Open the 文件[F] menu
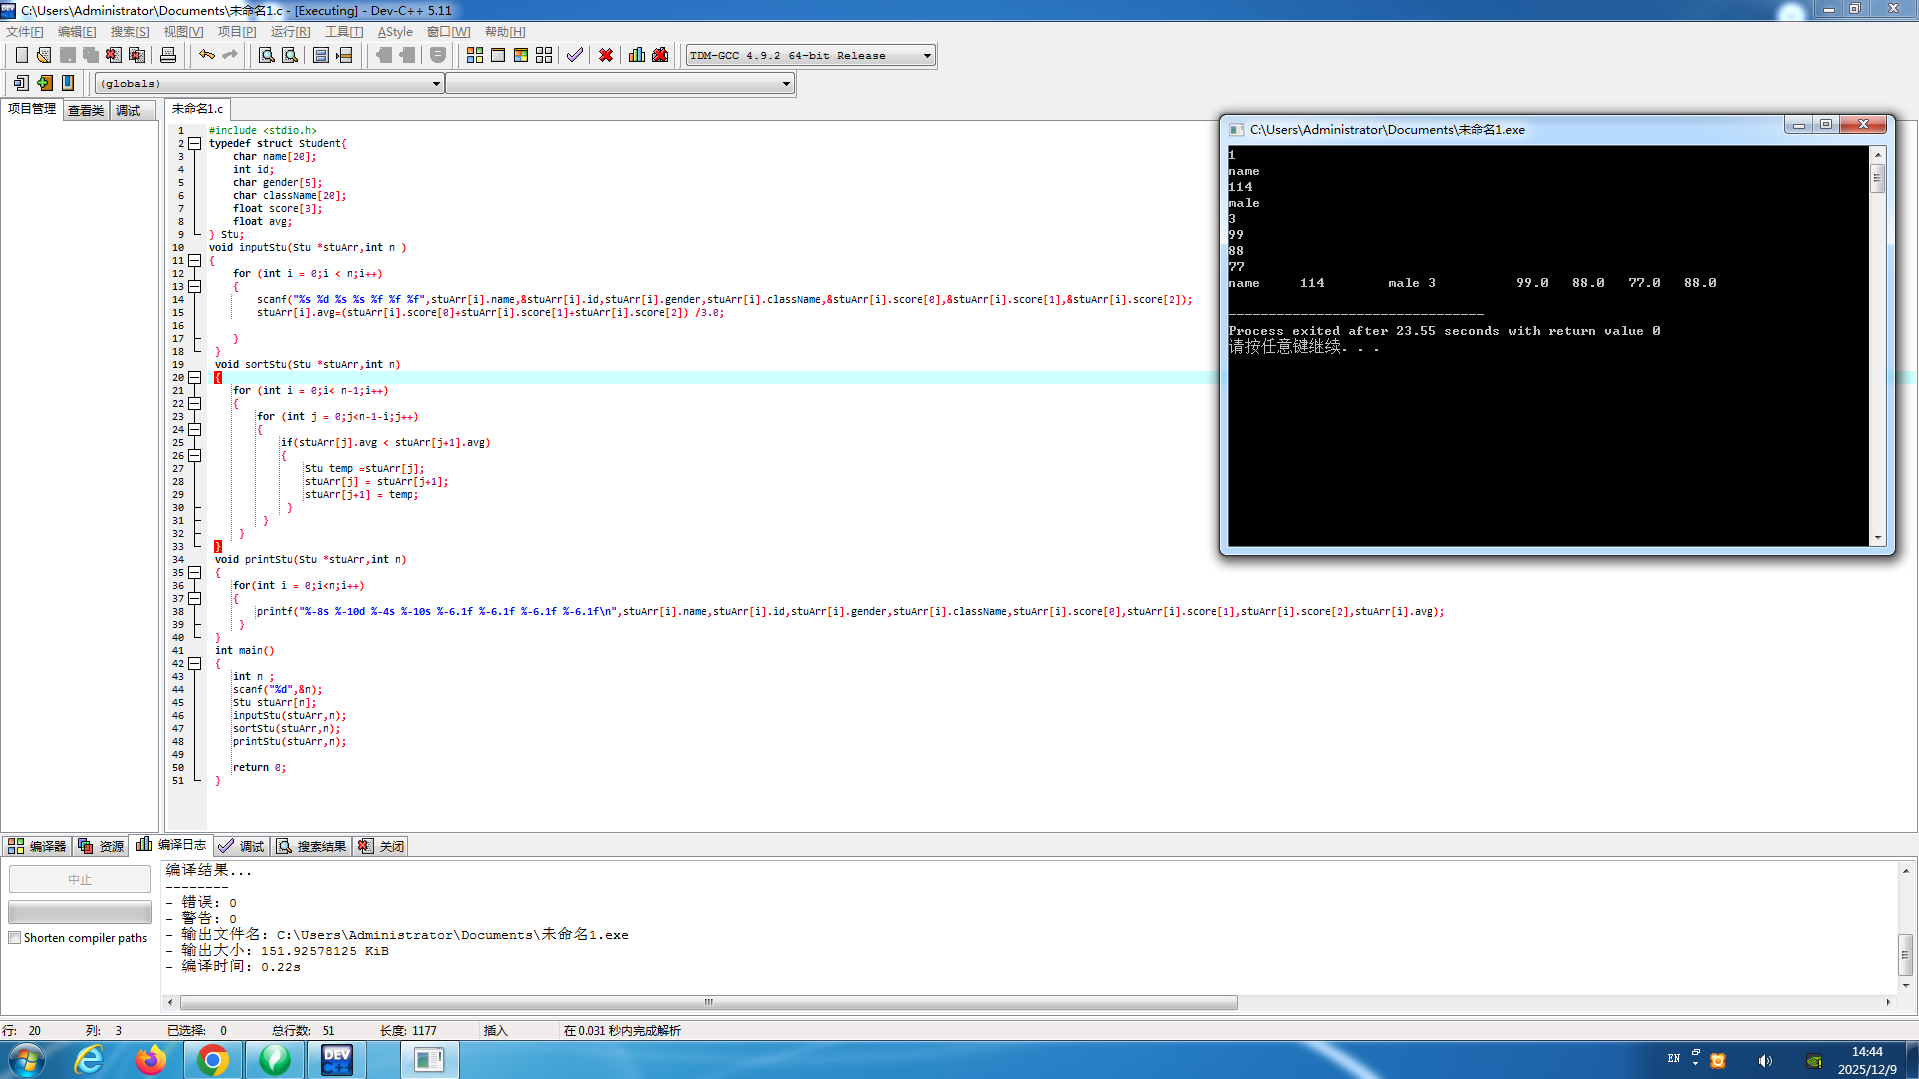The image size is (1919, 1079). 25,32
